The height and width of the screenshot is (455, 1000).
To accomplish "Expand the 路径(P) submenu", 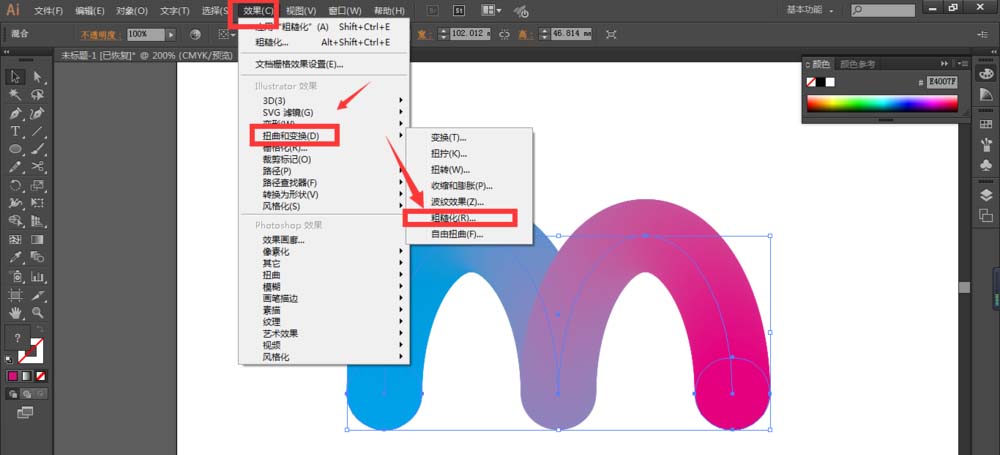I will 325,171.
